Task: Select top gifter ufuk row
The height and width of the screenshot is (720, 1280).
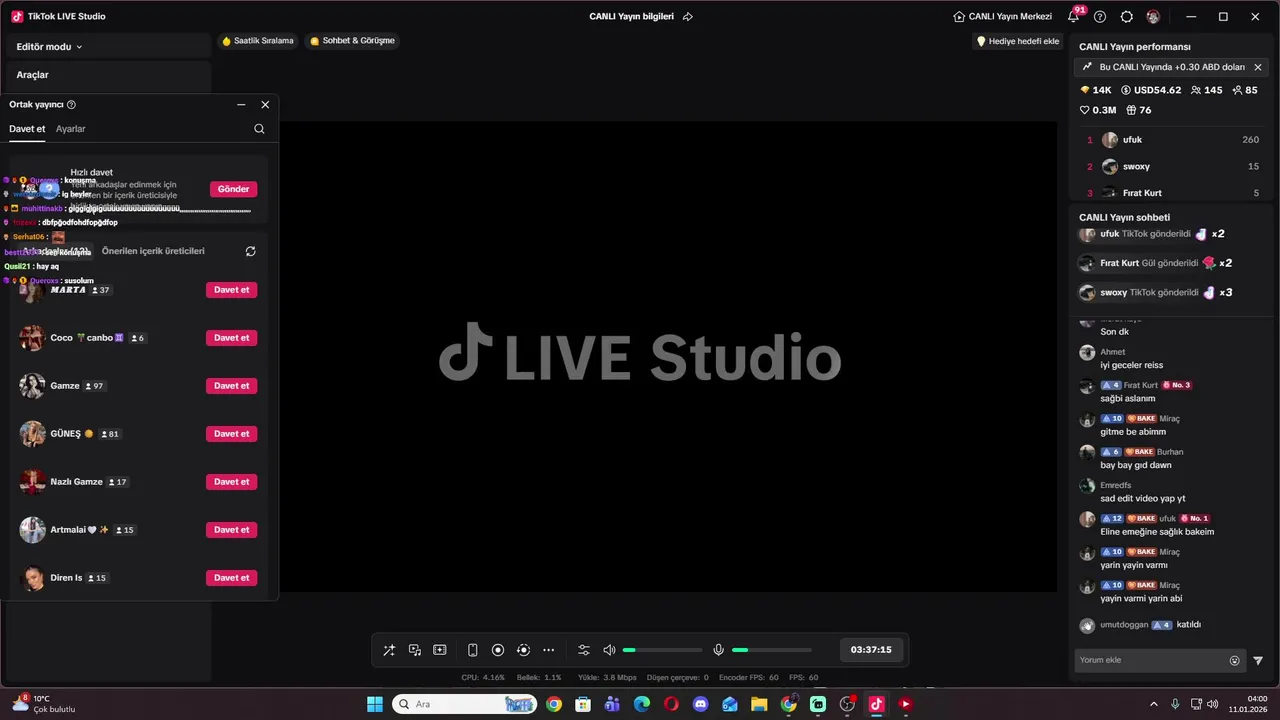Action: [x=1172, y=140]
